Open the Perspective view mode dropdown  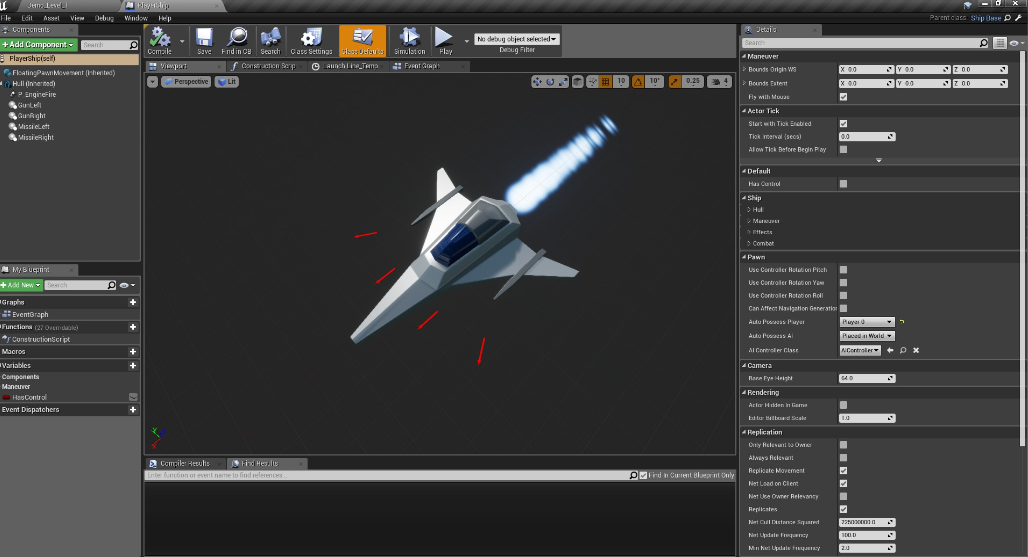coord(186,81)
